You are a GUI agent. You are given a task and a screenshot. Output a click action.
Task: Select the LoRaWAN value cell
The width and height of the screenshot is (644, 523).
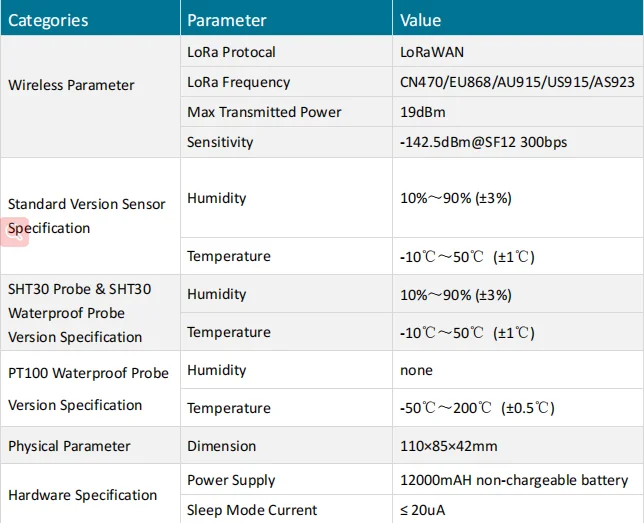point(433,52)
